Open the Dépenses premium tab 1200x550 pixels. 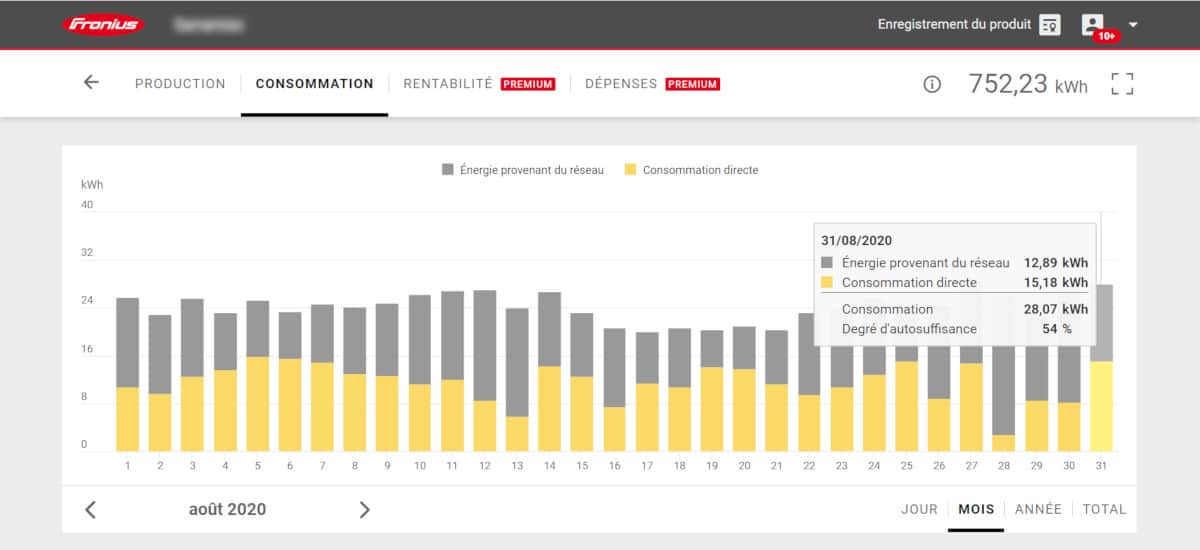coord(652,84)
